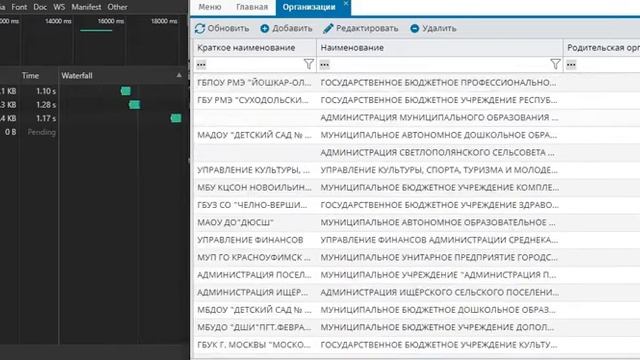Viewport: 640px width, 360px height.
Task: Open filter operator menu in Наименование column
Action: [324, 64]
